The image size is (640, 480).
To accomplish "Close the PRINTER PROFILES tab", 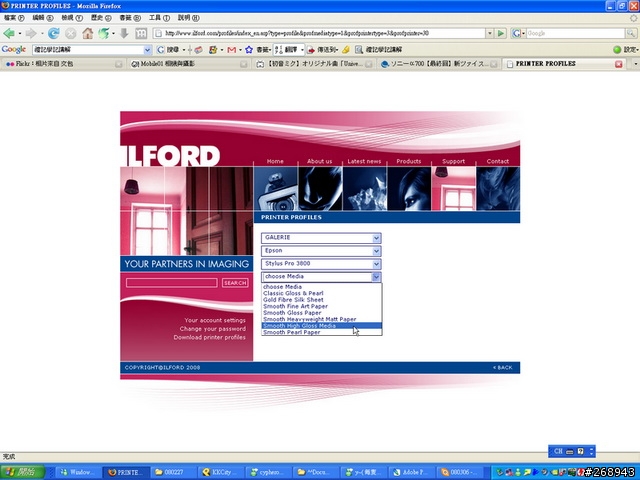I will [618, 64].
